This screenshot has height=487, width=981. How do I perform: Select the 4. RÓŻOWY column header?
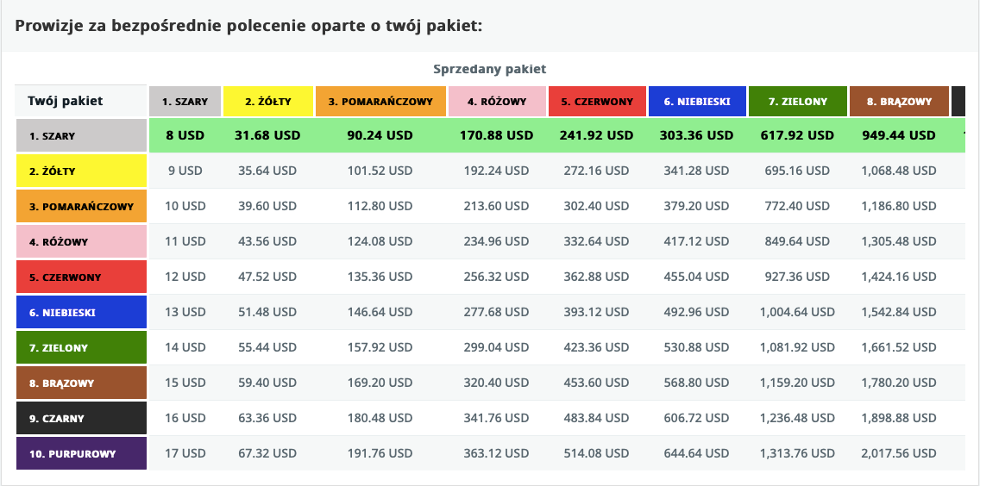pos(497,101)
